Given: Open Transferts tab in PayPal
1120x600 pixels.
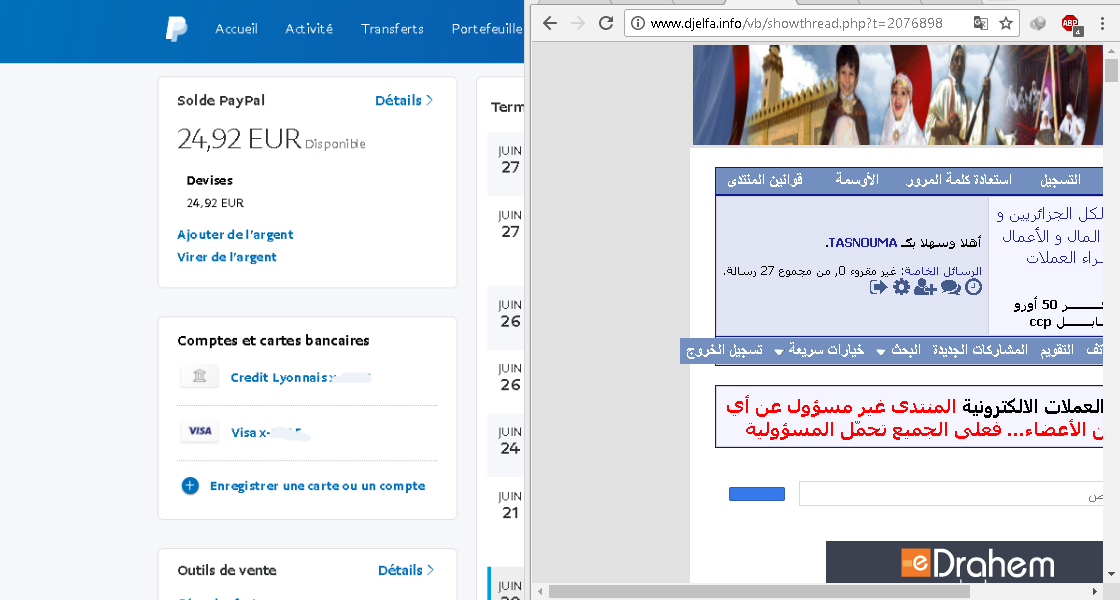Looking at the screenshot, I should [x=392, y=29].
